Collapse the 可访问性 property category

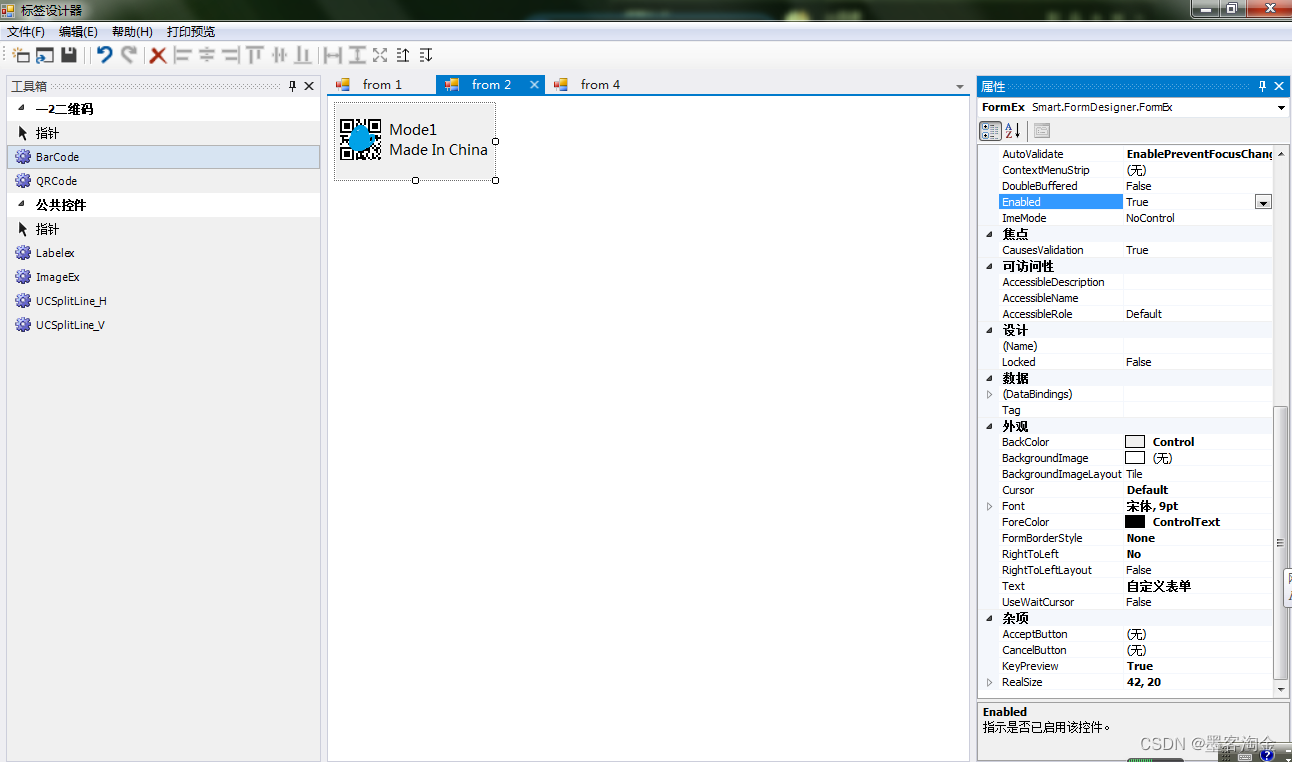pyautogui.click(x=990, y=266)
